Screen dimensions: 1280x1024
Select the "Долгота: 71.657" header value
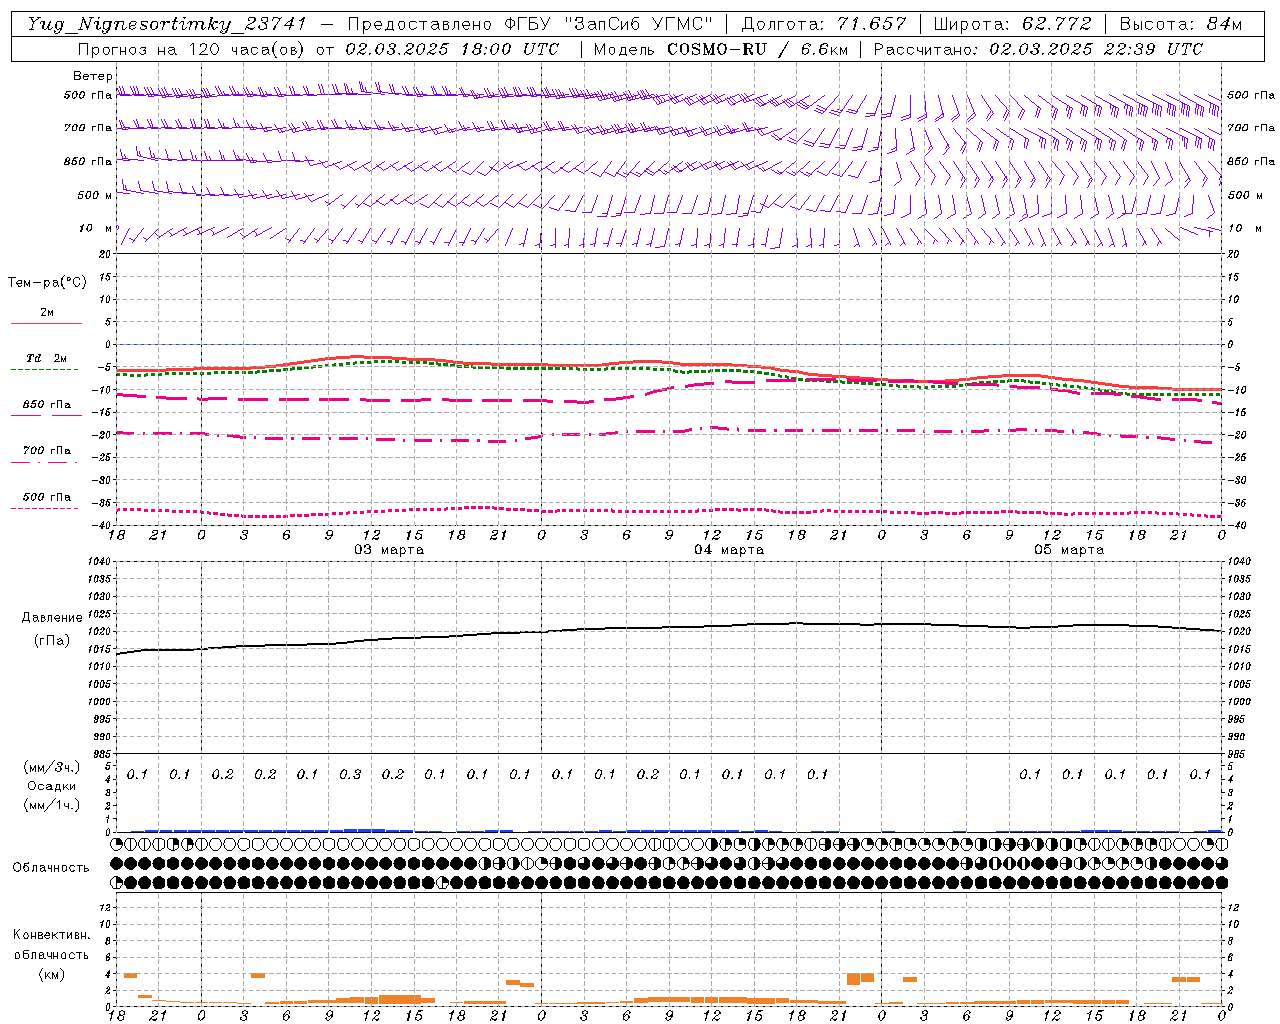824,24
